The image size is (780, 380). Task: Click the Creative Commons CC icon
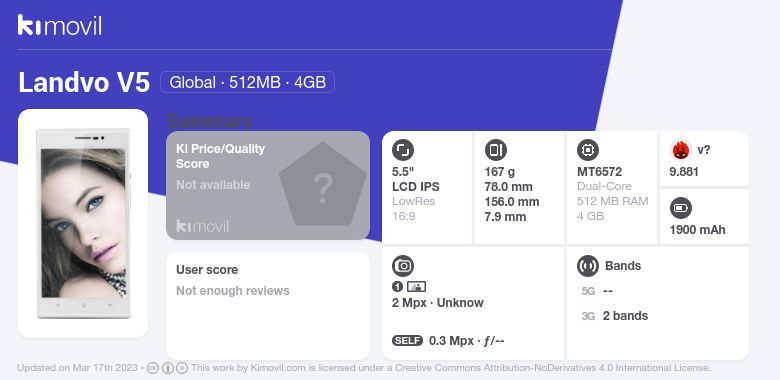pos(153,368)
